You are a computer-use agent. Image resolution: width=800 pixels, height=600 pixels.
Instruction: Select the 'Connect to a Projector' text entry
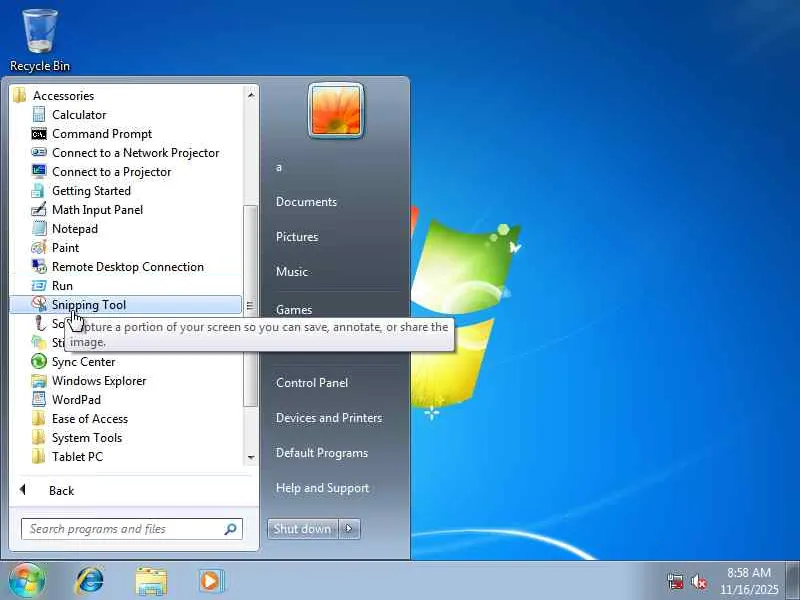click(x=111, y=172)
